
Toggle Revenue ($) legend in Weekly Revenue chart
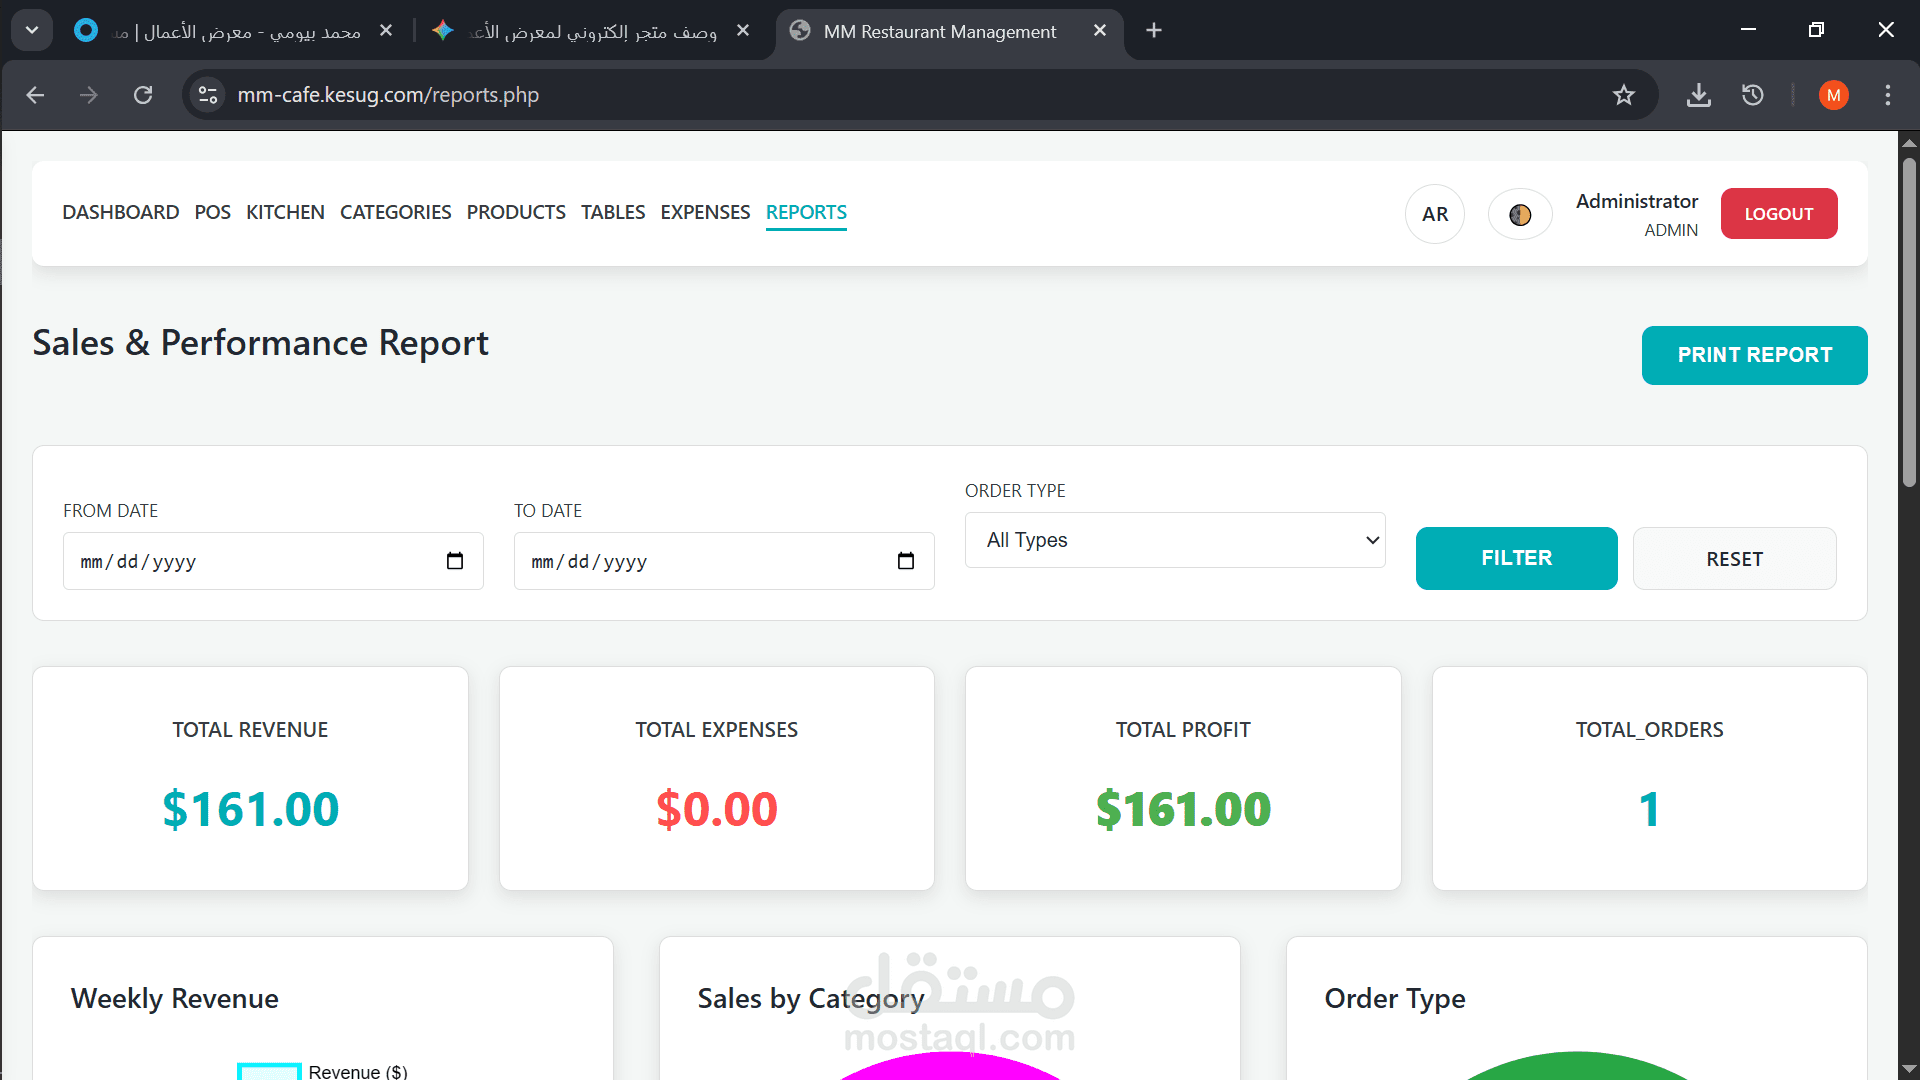(322, 1071)
